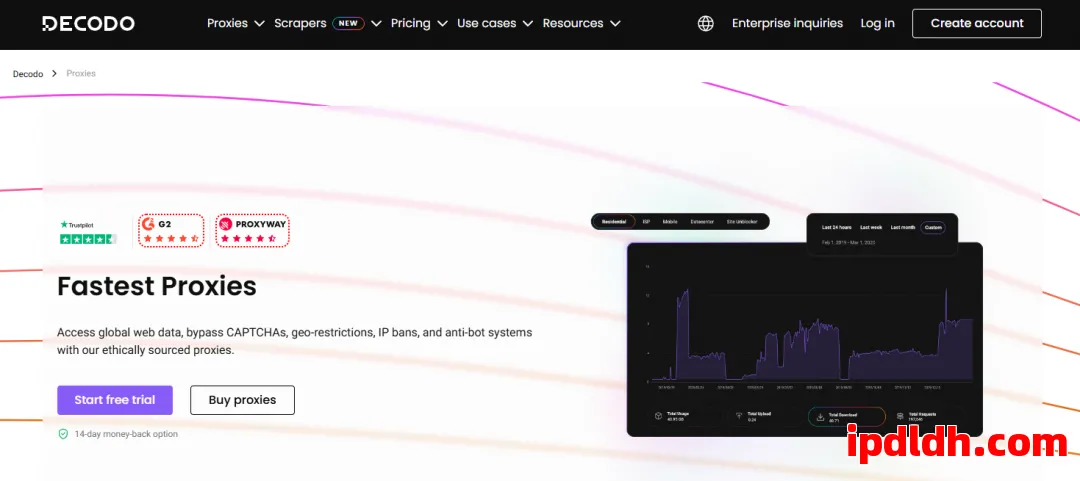Click the Total Usage cube icon
The width and height of the screenshot is (1080, 481).
[658, 416]
